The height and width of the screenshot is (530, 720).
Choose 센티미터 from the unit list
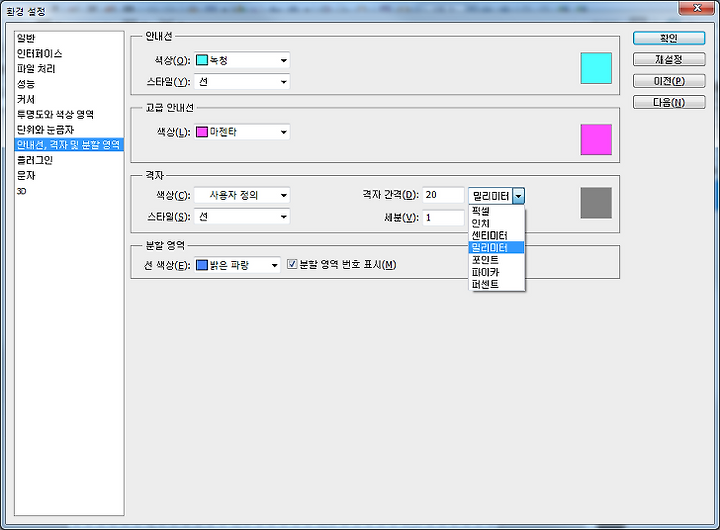click(x=496, y=236)
